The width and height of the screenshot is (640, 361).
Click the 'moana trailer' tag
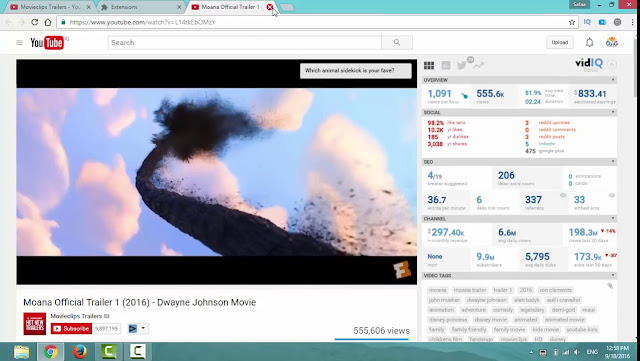coord(470,290)
